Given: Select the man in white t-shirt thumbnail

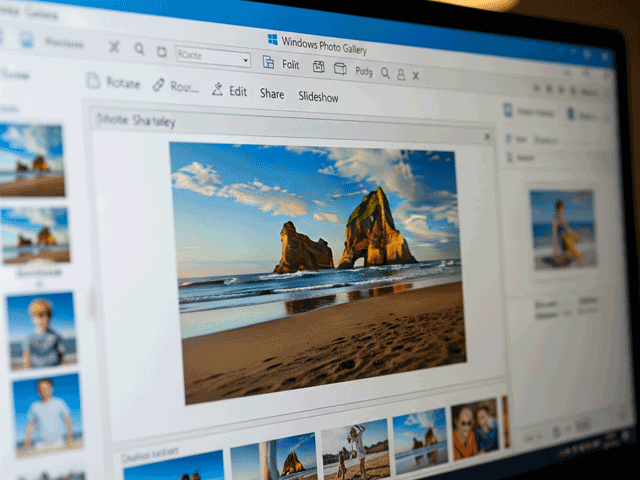Looking at the screenshot, I should 48,416.
